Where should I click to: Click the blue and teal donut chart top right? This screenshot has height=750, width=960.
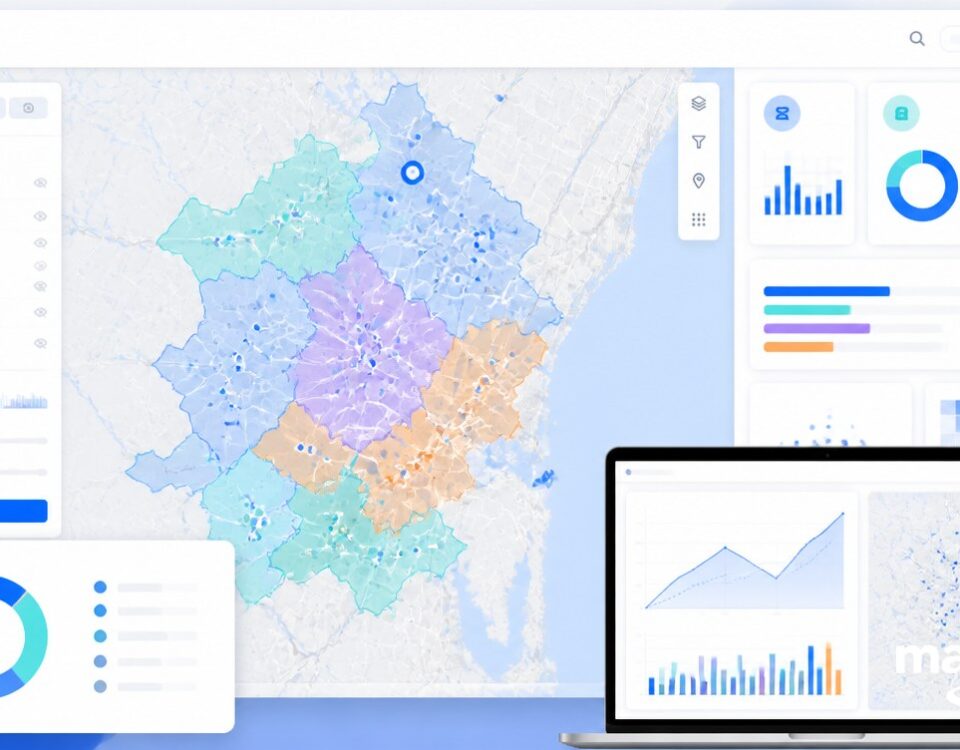(921, 186)
